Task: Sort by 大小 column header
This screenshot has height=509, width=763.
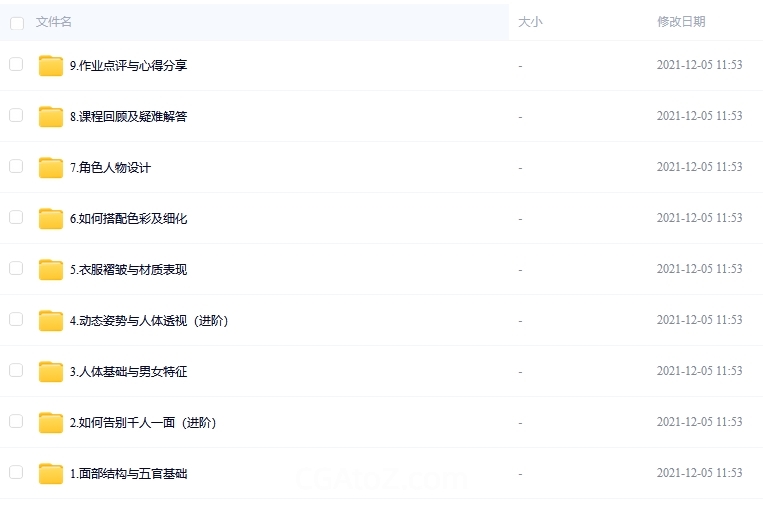Action: pos(530,22)
